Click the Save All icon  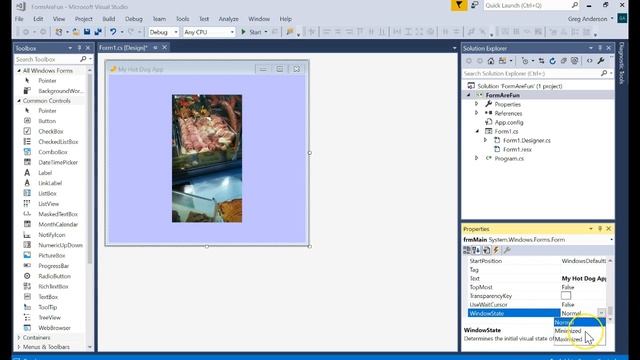coord(98,31)
